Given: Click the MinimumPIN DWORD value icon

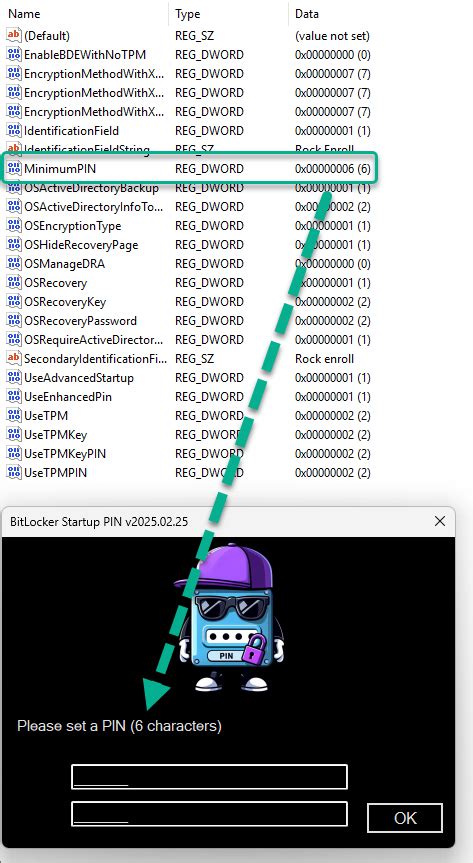Looking at the screenshot, I should pos(14,168).
